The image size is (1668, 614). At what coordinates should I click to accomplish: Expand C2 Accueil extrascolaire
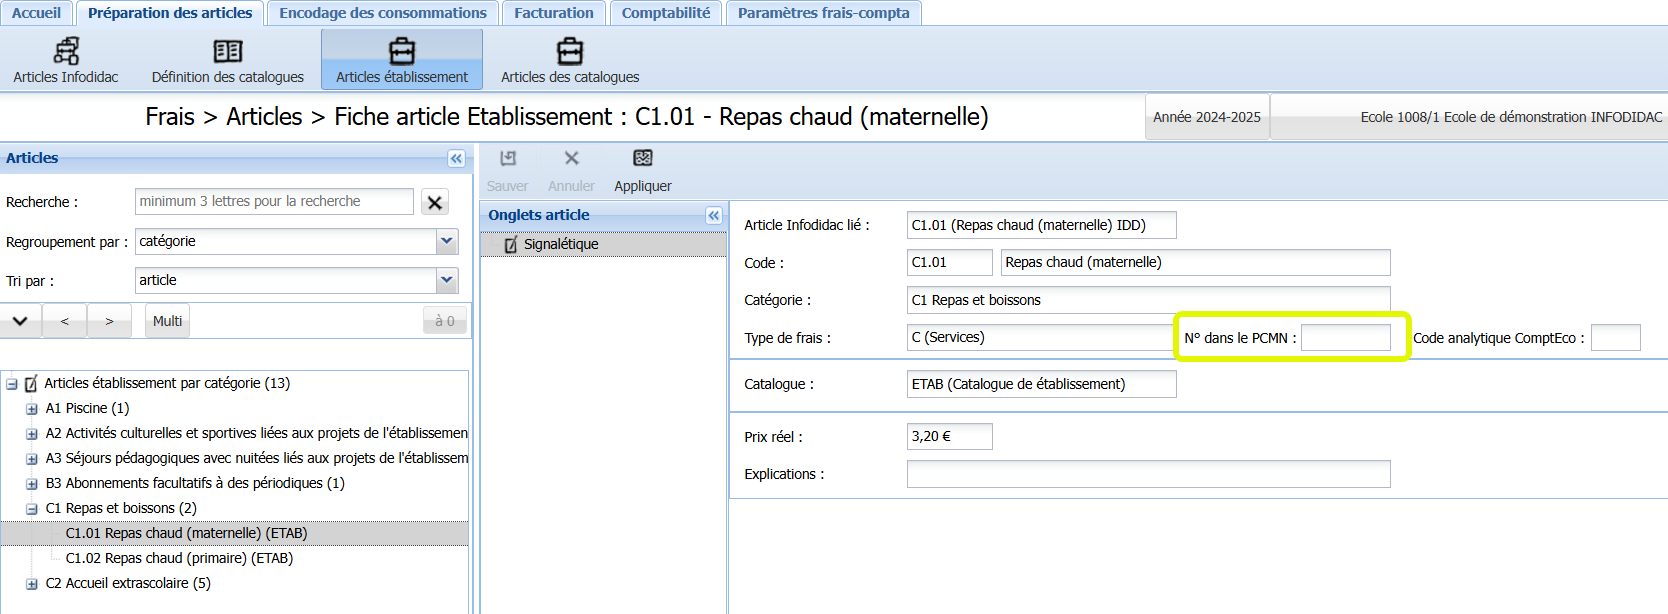[x=32, y=583]
